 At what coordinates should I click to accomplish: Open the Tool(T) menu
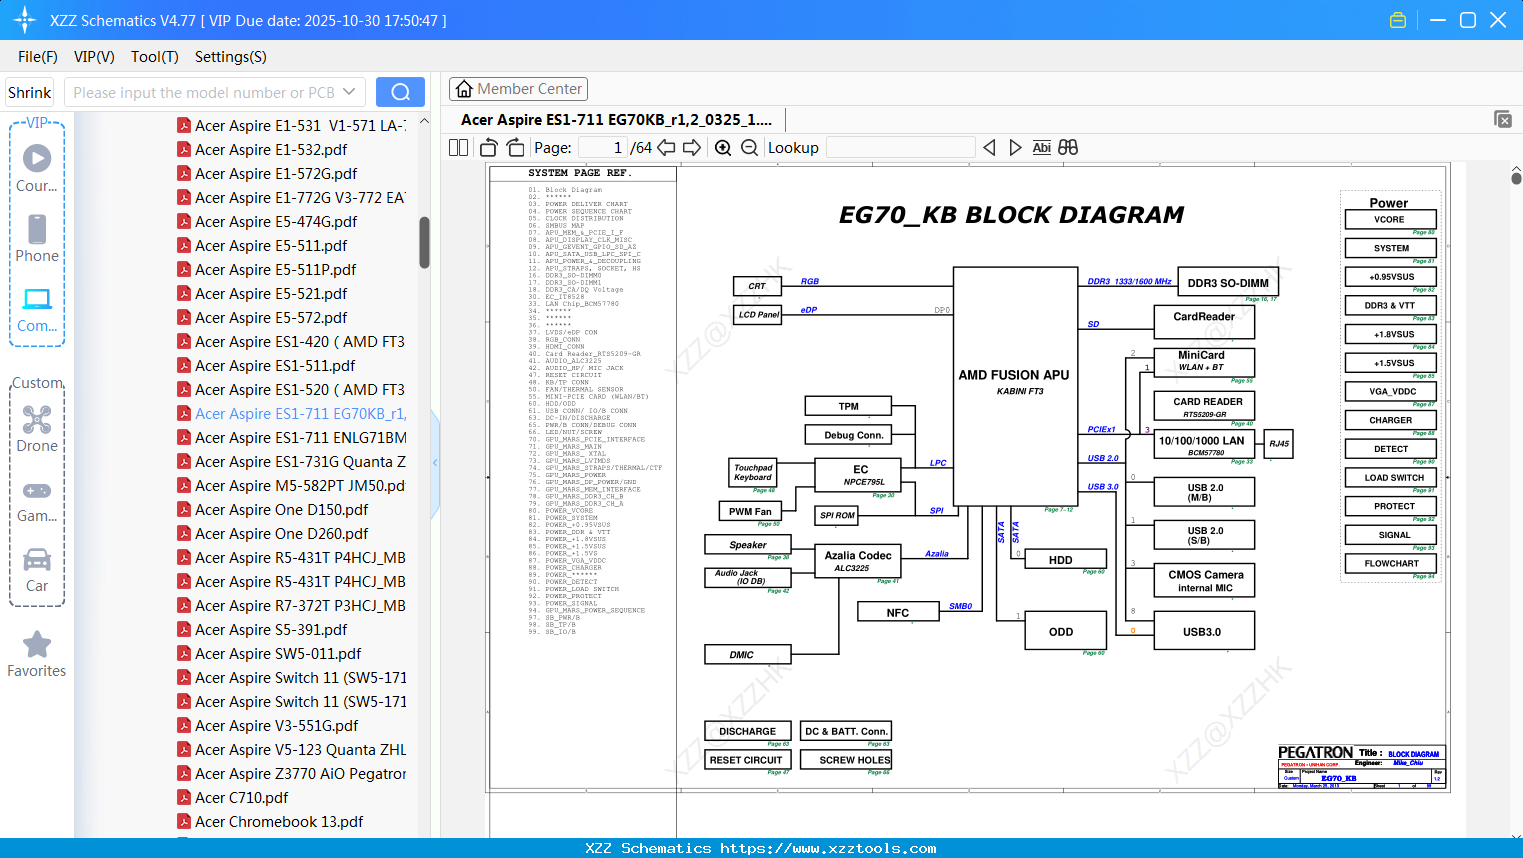155,57
